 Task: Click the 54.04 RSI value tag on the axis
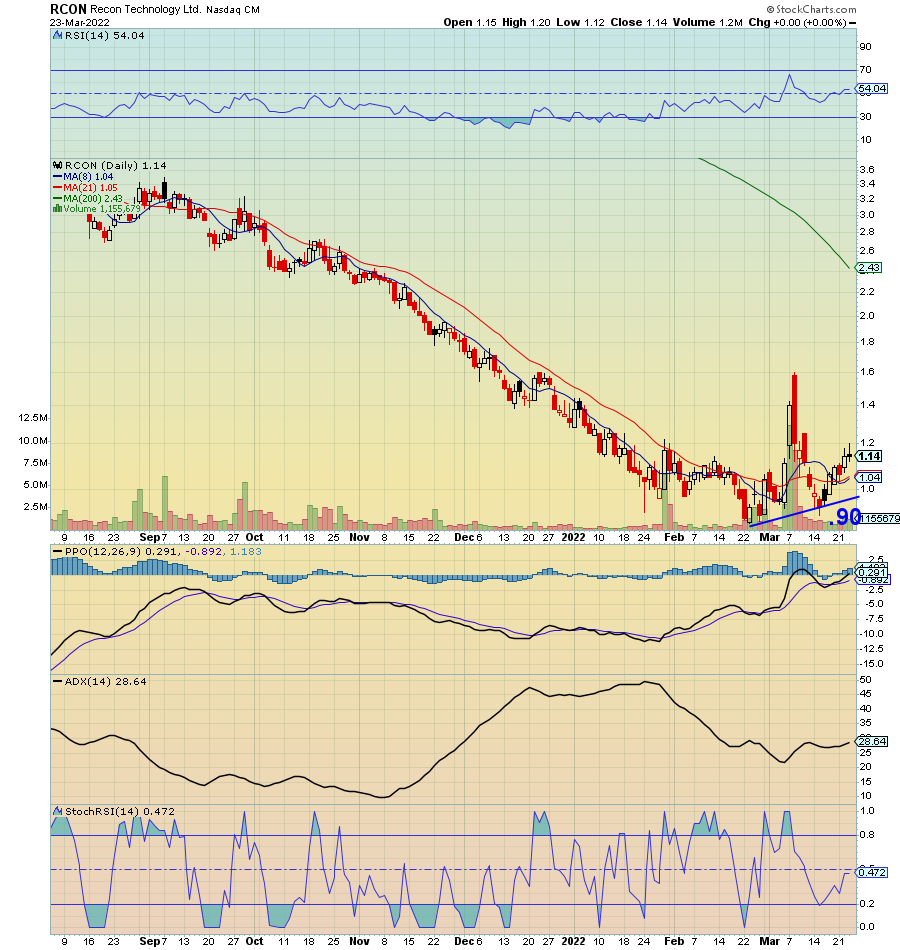(x=872, y=88)
